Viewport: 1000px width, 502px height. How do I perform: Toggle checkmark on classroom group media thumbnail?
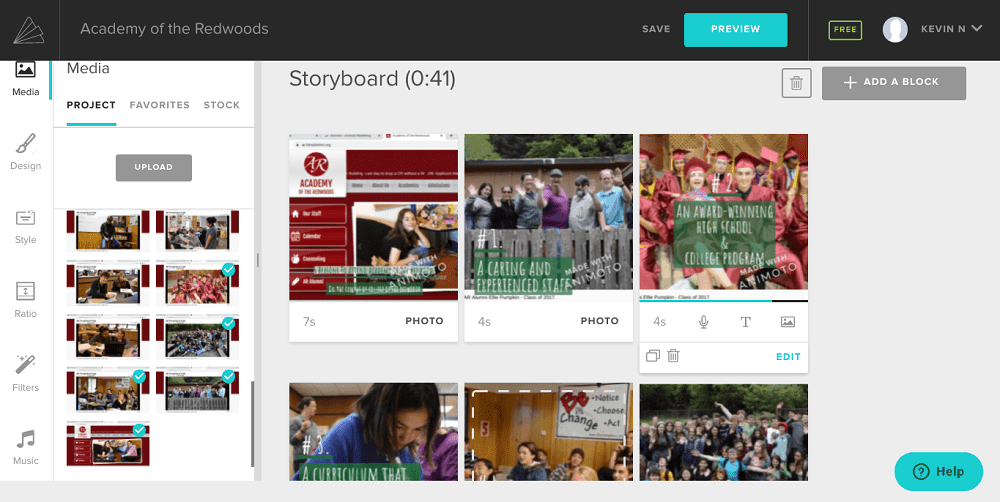[139, 376]
